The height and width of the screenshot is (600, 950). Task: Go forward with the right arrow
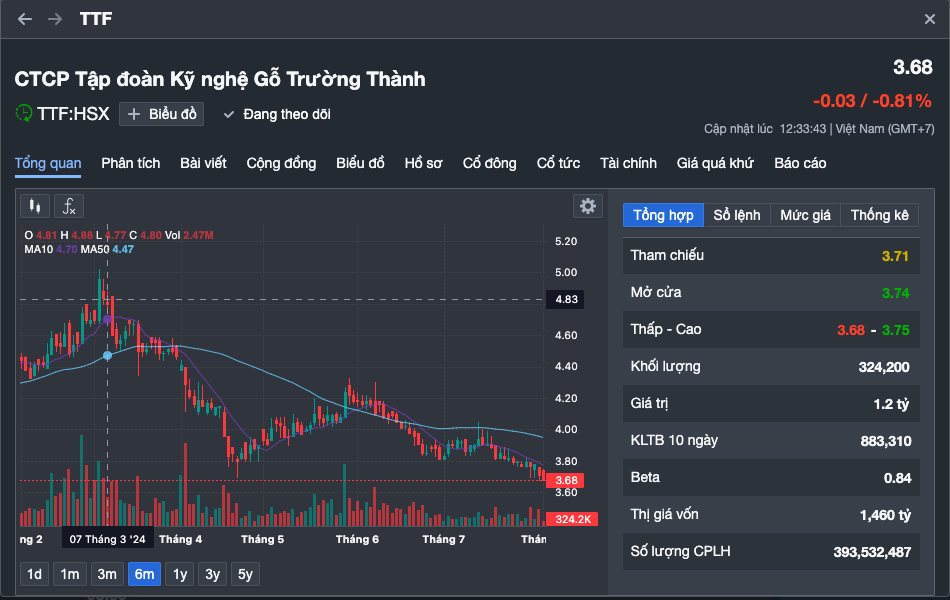click(x=55, y=19)
